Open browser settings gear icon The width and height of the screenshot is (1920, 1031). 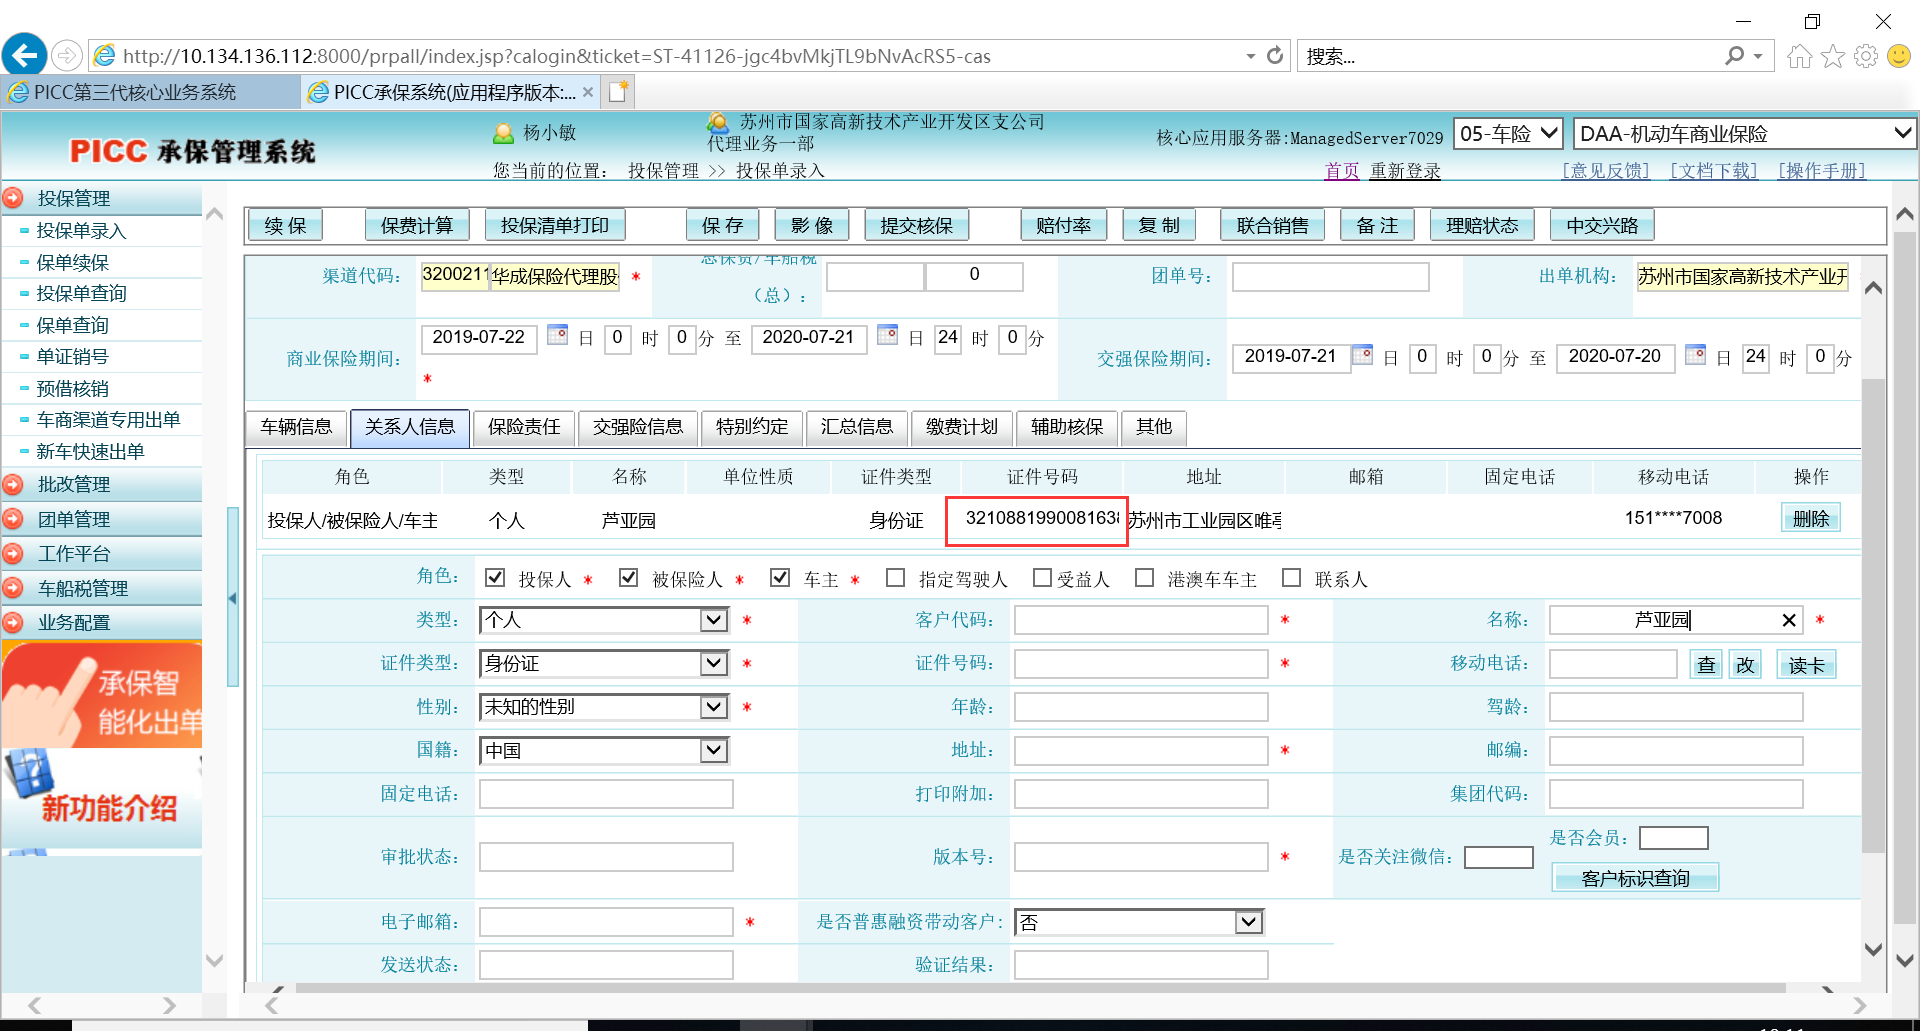tap(1865, 56)
